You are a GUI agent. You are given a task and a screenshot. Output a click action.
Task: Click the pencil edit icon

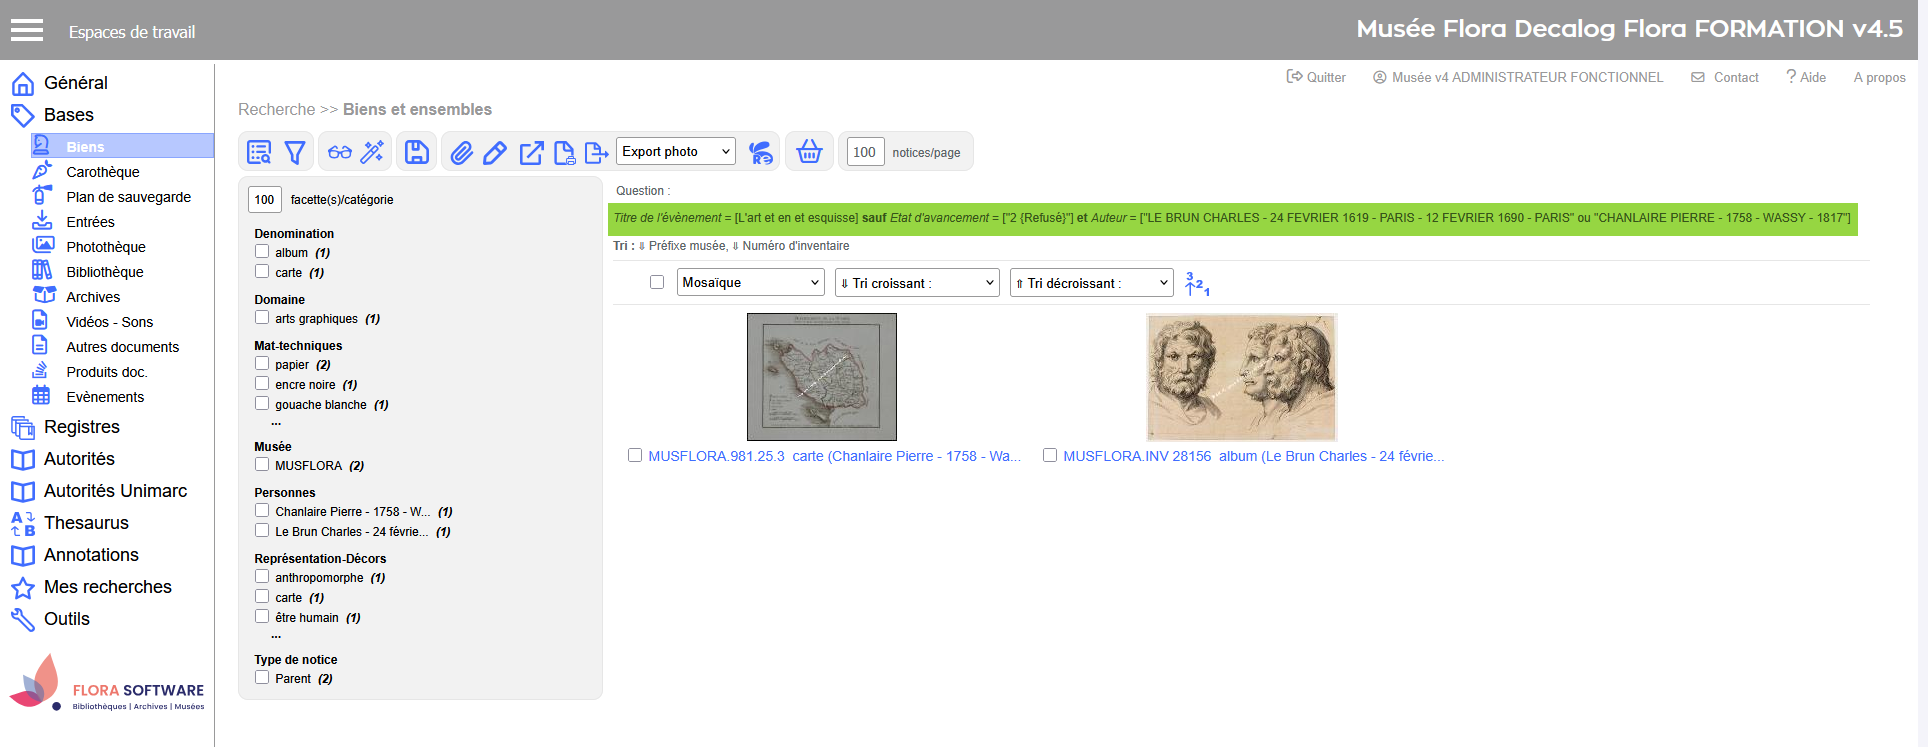pyautogui.click(x=495, y=152)
